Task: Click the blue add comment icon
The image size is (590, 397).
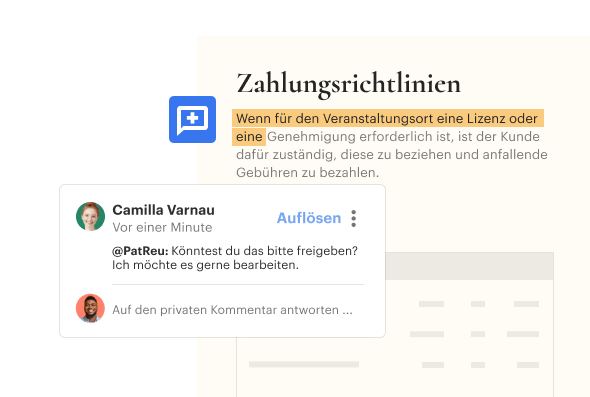Action: tap(192, 119)
